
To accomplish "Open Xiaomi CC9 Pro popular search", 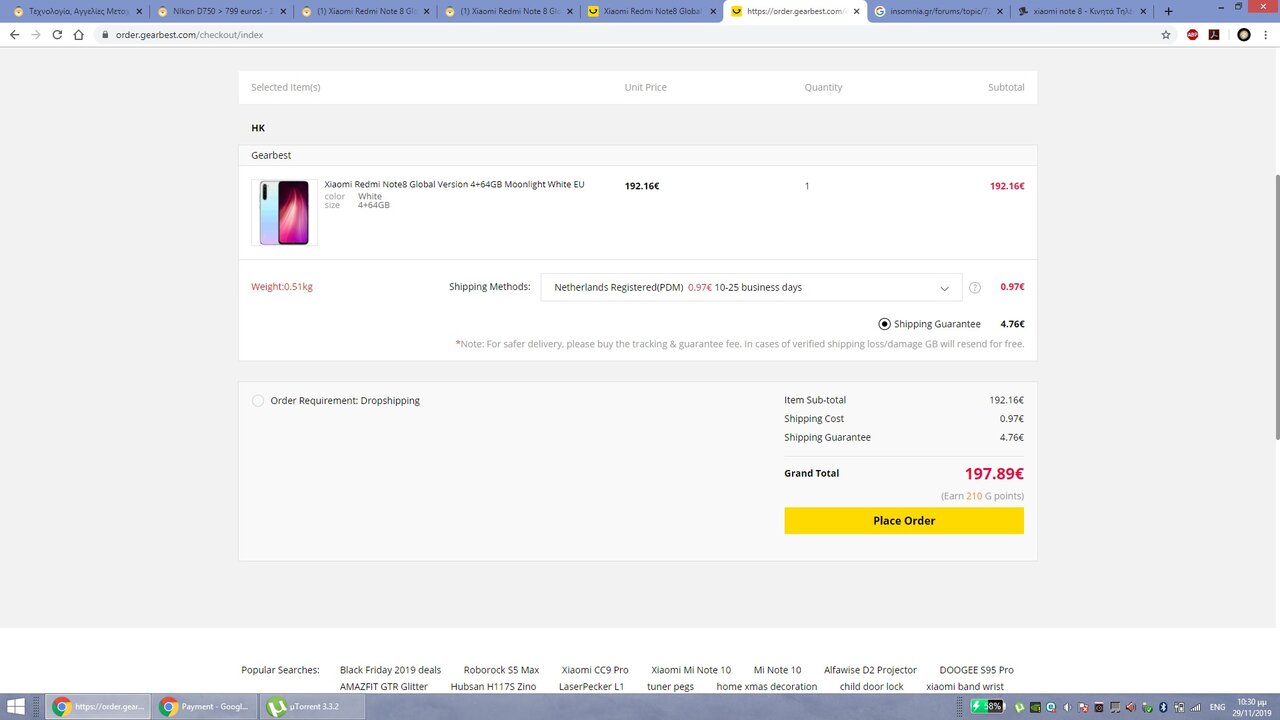I will (x=595, y=670).
